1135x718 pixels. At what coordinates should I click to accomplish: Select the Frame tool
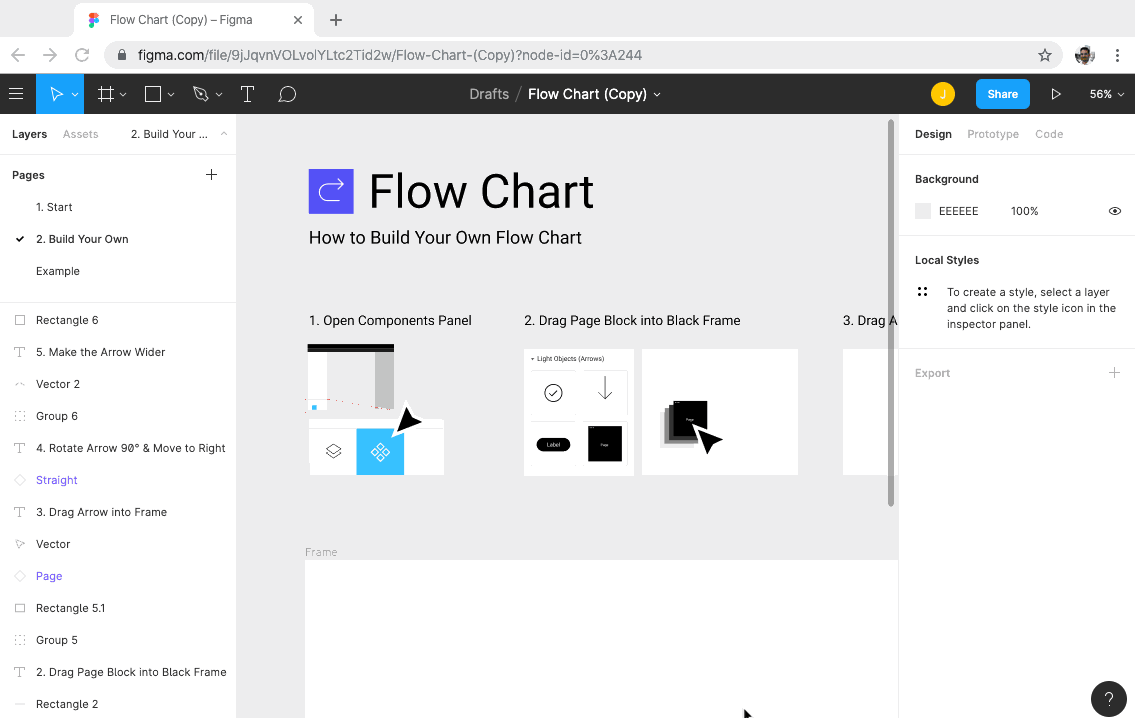click(x=106, y=94)
